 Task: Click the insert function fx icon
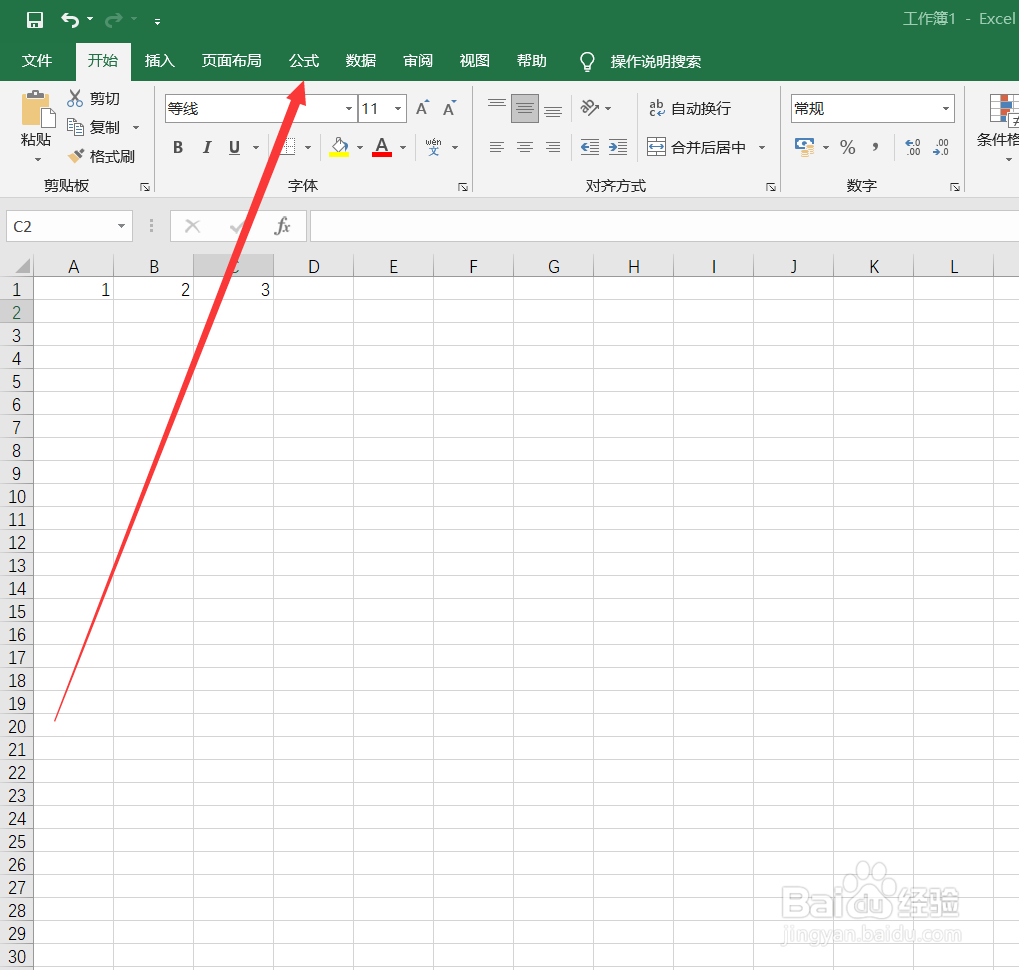[282, 226]
